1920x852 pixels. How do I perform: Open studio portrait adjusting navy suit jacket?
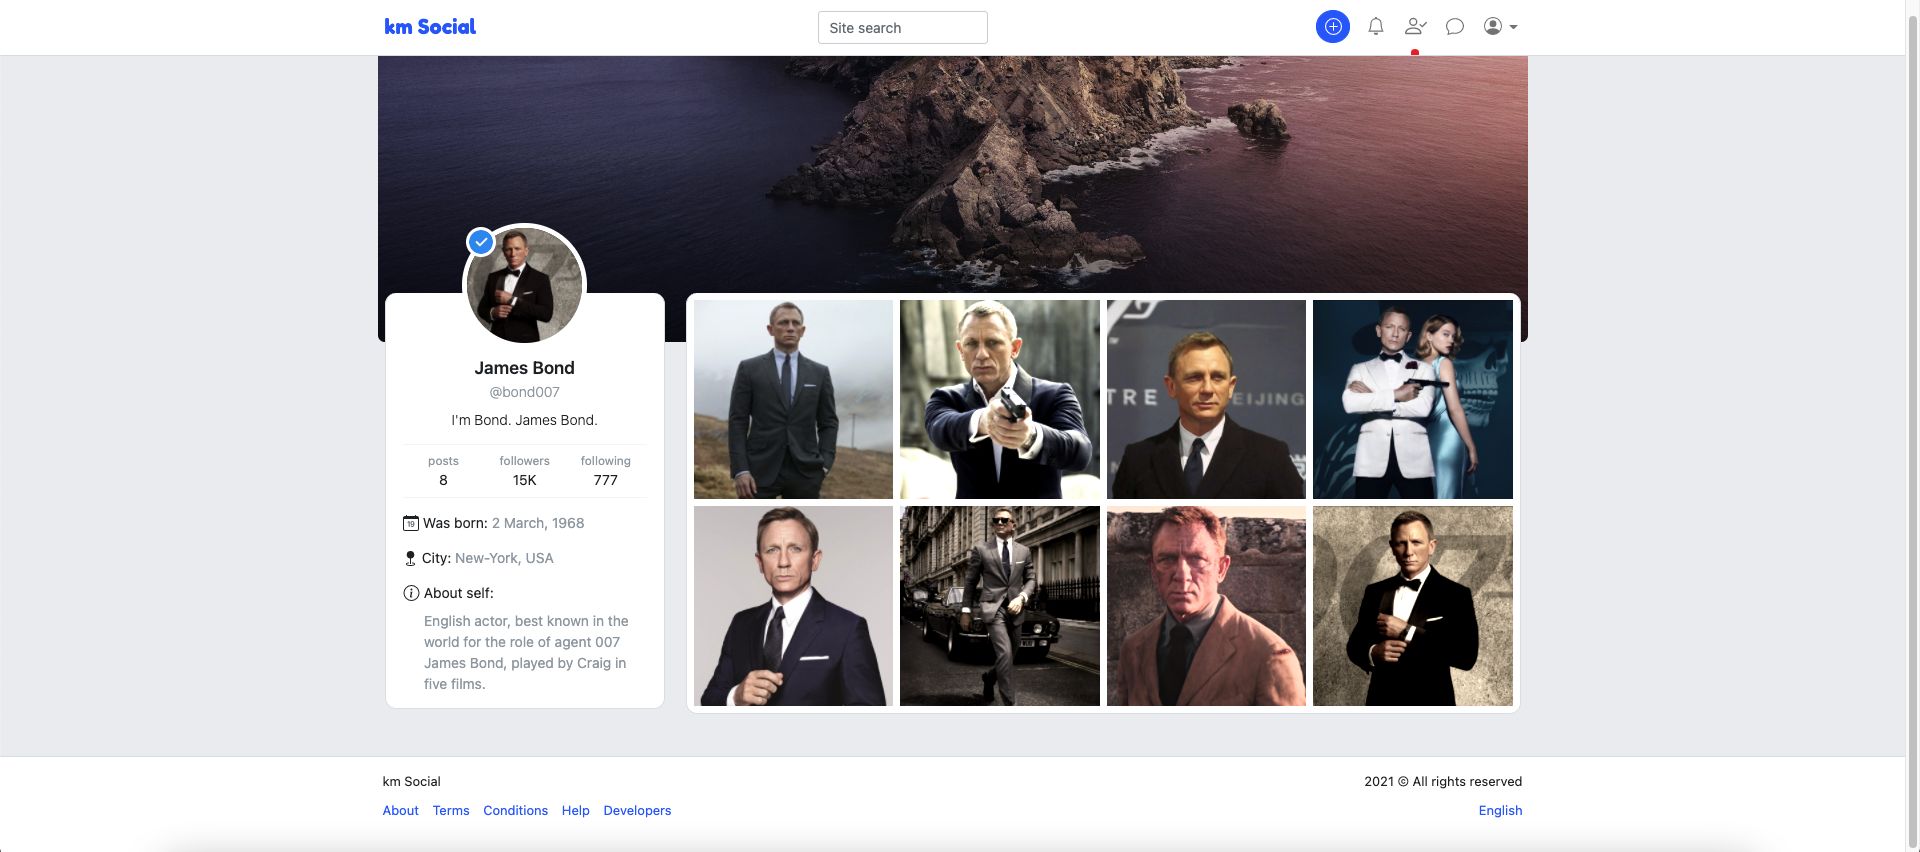tap(793, 606)
